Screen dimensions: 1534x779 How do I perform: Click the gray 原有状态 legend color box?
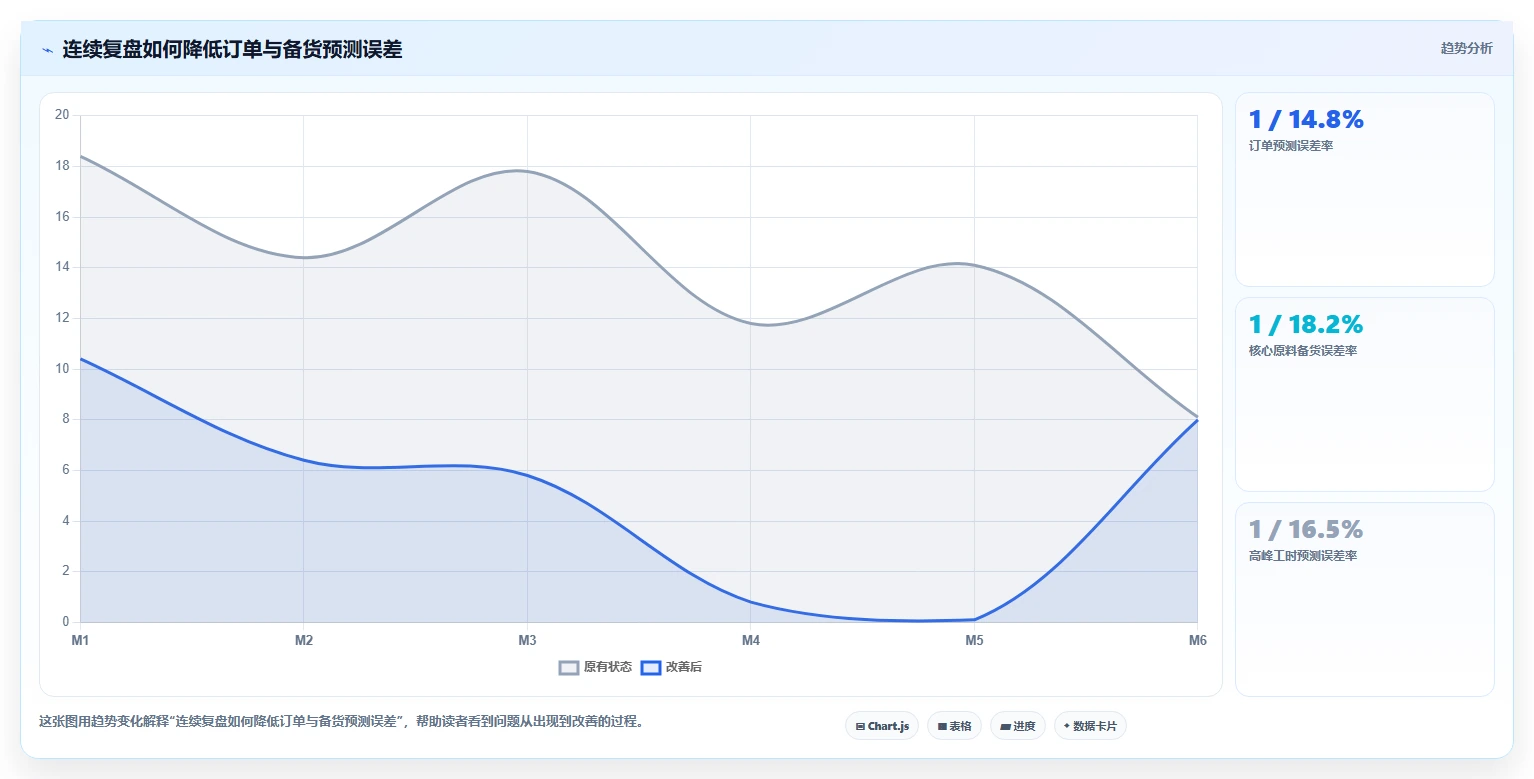[x=569, y=668]
